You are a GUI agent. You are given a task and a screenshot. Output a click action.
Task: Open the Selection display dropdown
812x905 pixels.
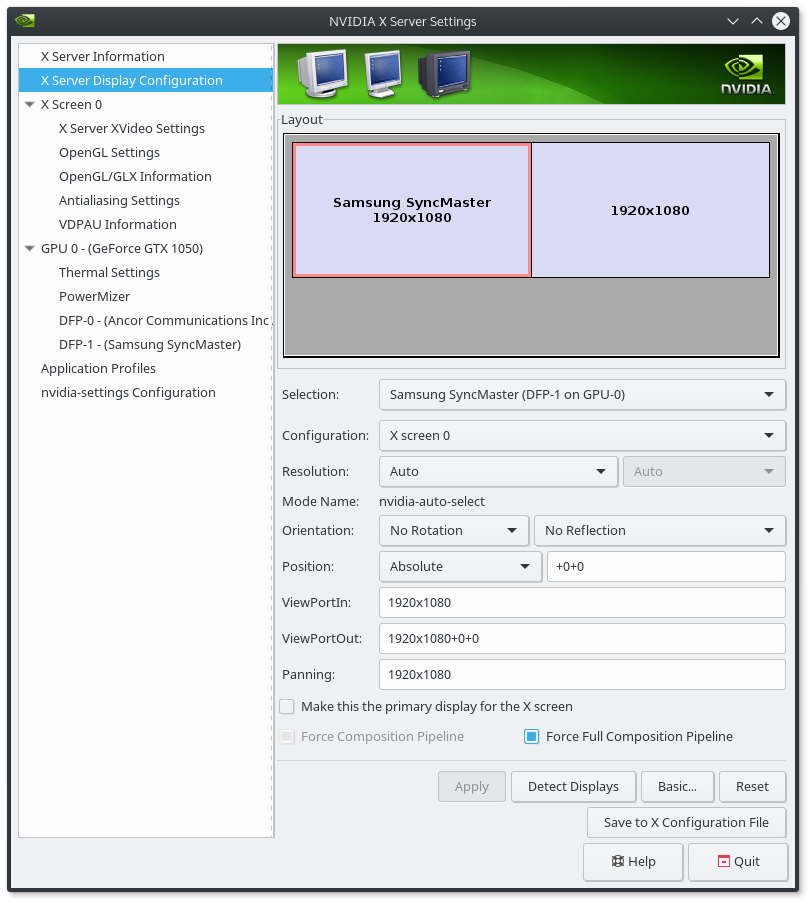582,395
